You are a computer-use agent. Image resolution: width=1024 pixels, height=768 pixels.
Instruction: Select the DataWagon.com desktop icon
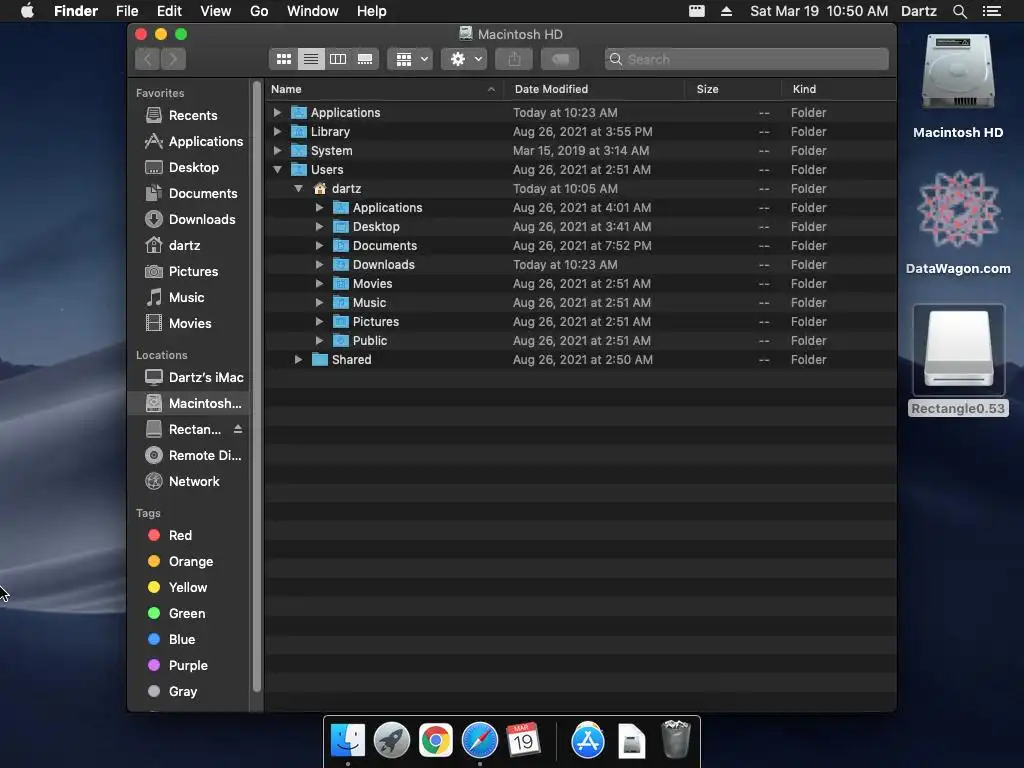[x=958, y=222]
